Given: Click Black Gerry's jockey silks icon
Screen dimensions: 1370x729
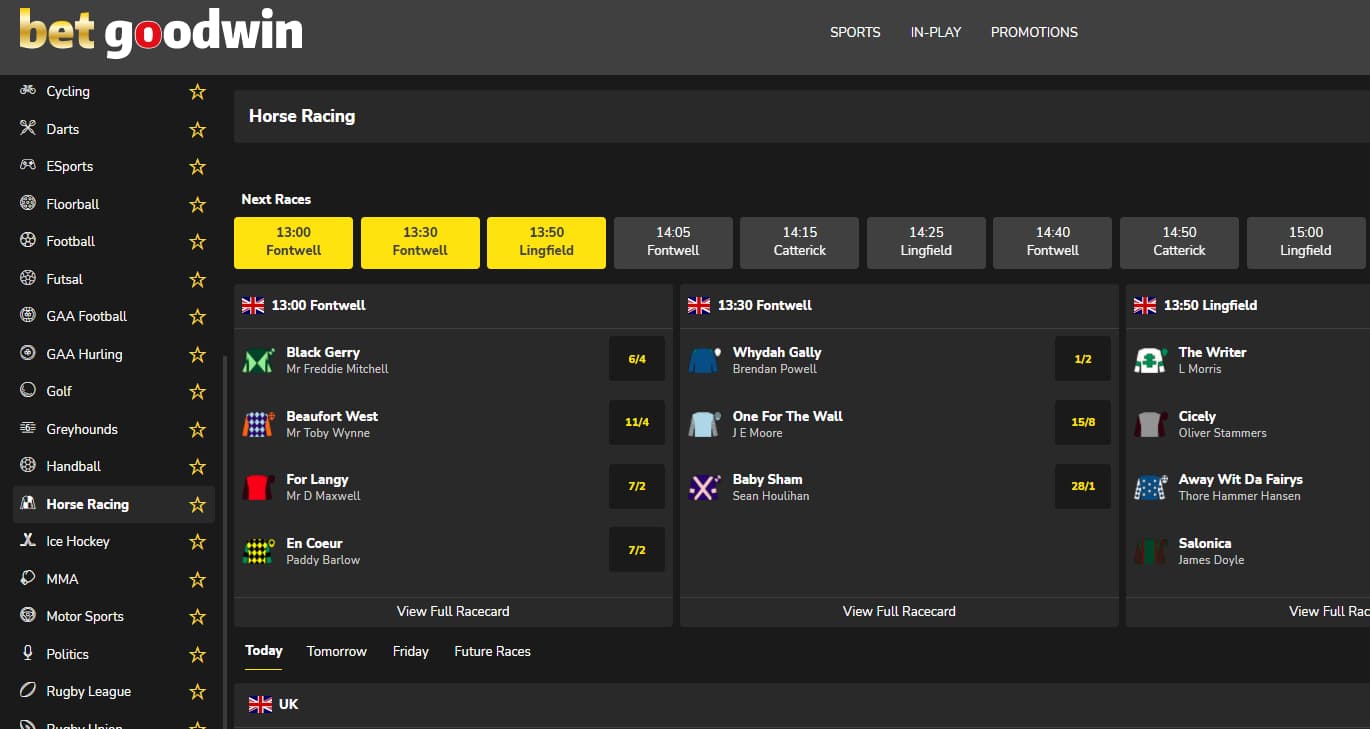Looking at the screenshot, I should tap(258, 360).
